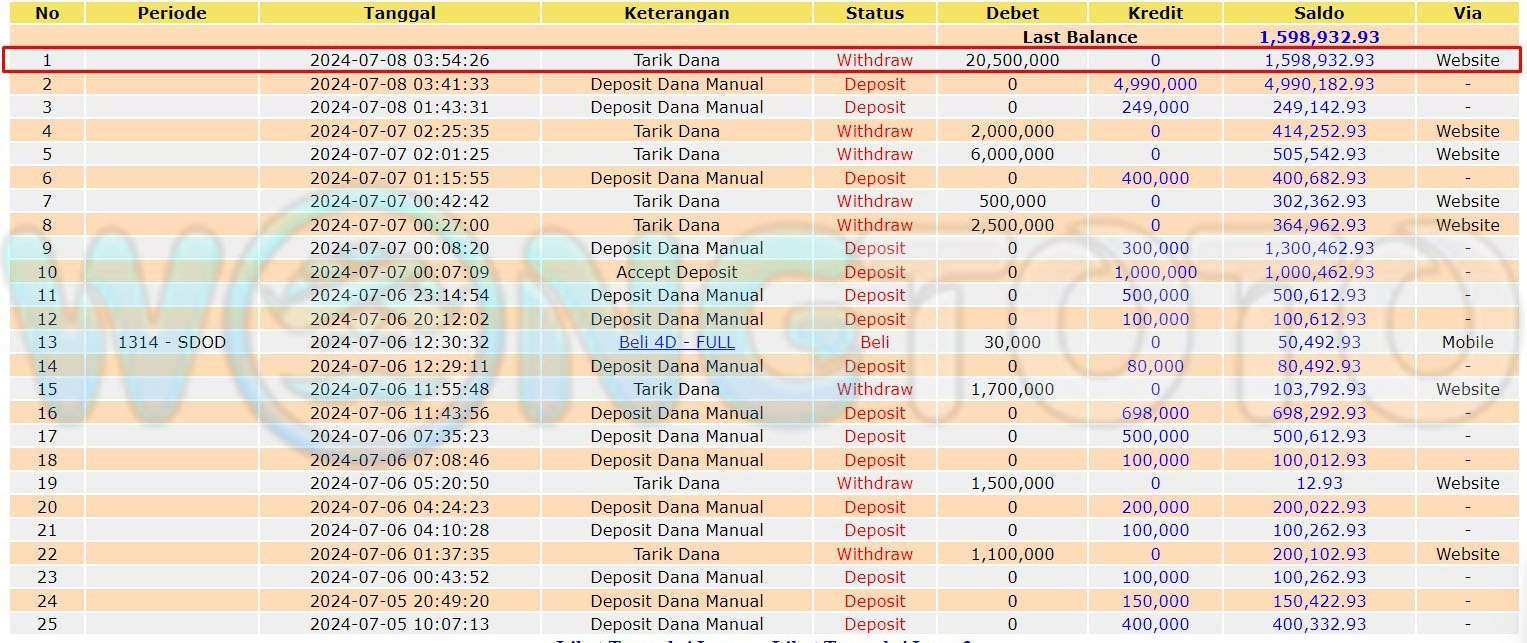Select the "Accept Deposit" description cell
This screenshot has width=1527, height=643.
(676, 272)
